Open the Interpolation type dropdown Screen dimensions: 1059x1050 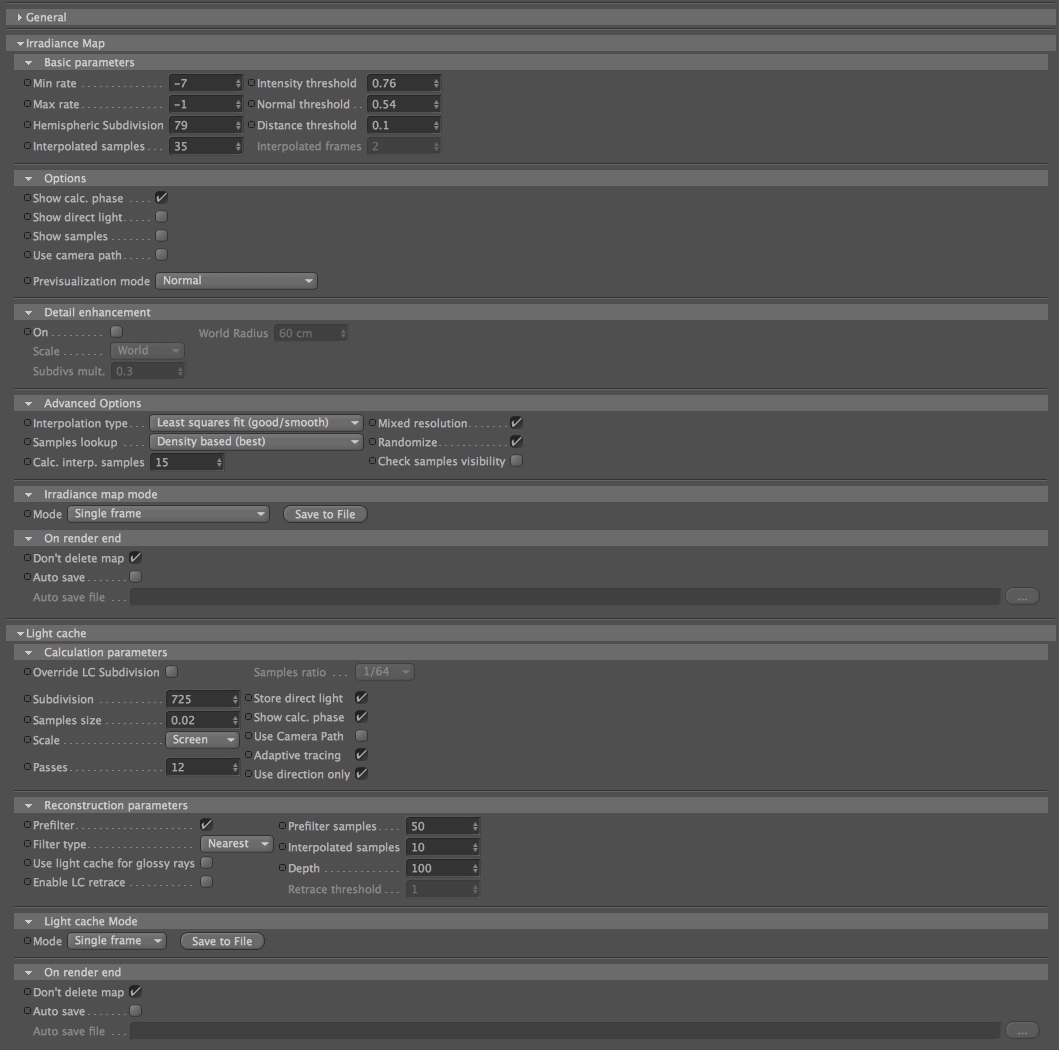click(256, 423)
